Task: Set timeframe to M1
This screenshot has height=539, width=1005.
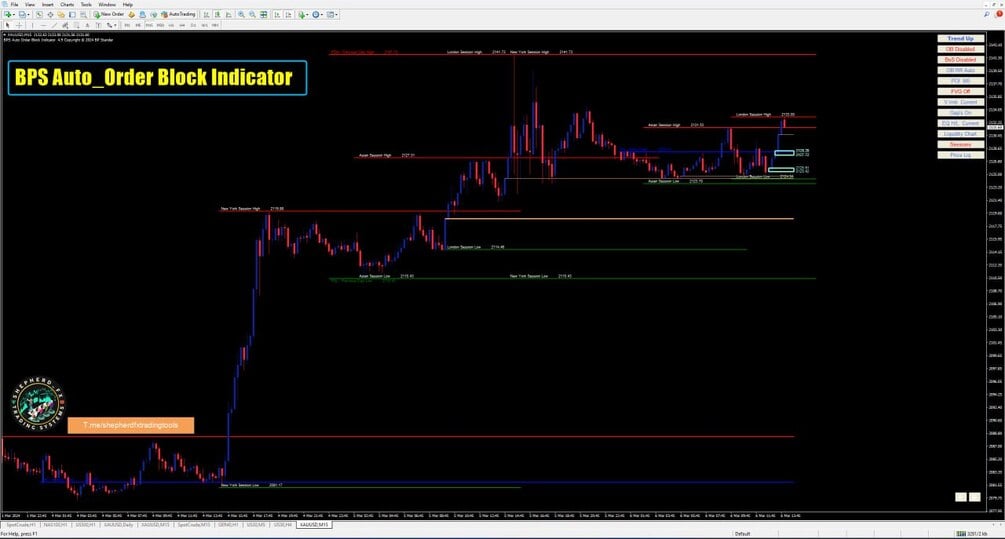Action: coord(127,25)
